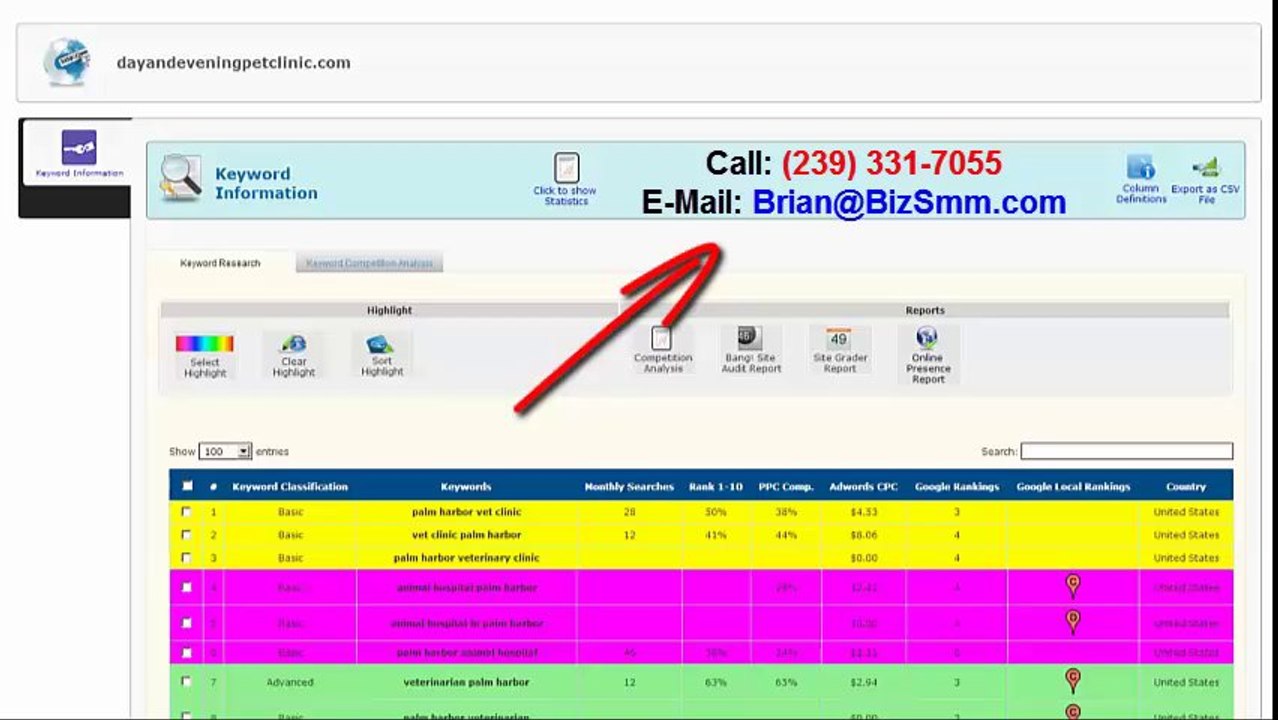Check the box for animal hospital palm harbor
This screenshot has width=1278, height=720.
(186, 588)
